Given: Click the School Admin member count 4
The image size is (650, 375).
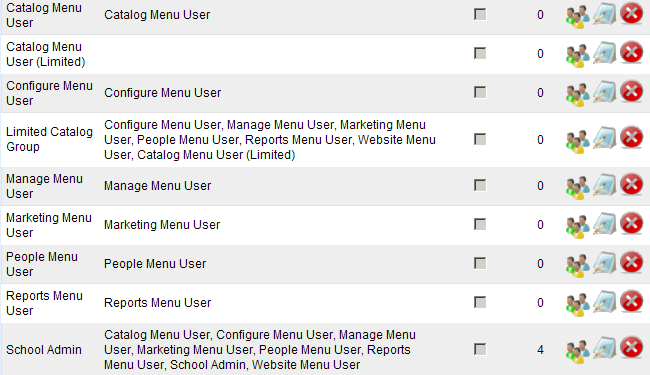Looking at the screenshot, I should 540,350.
